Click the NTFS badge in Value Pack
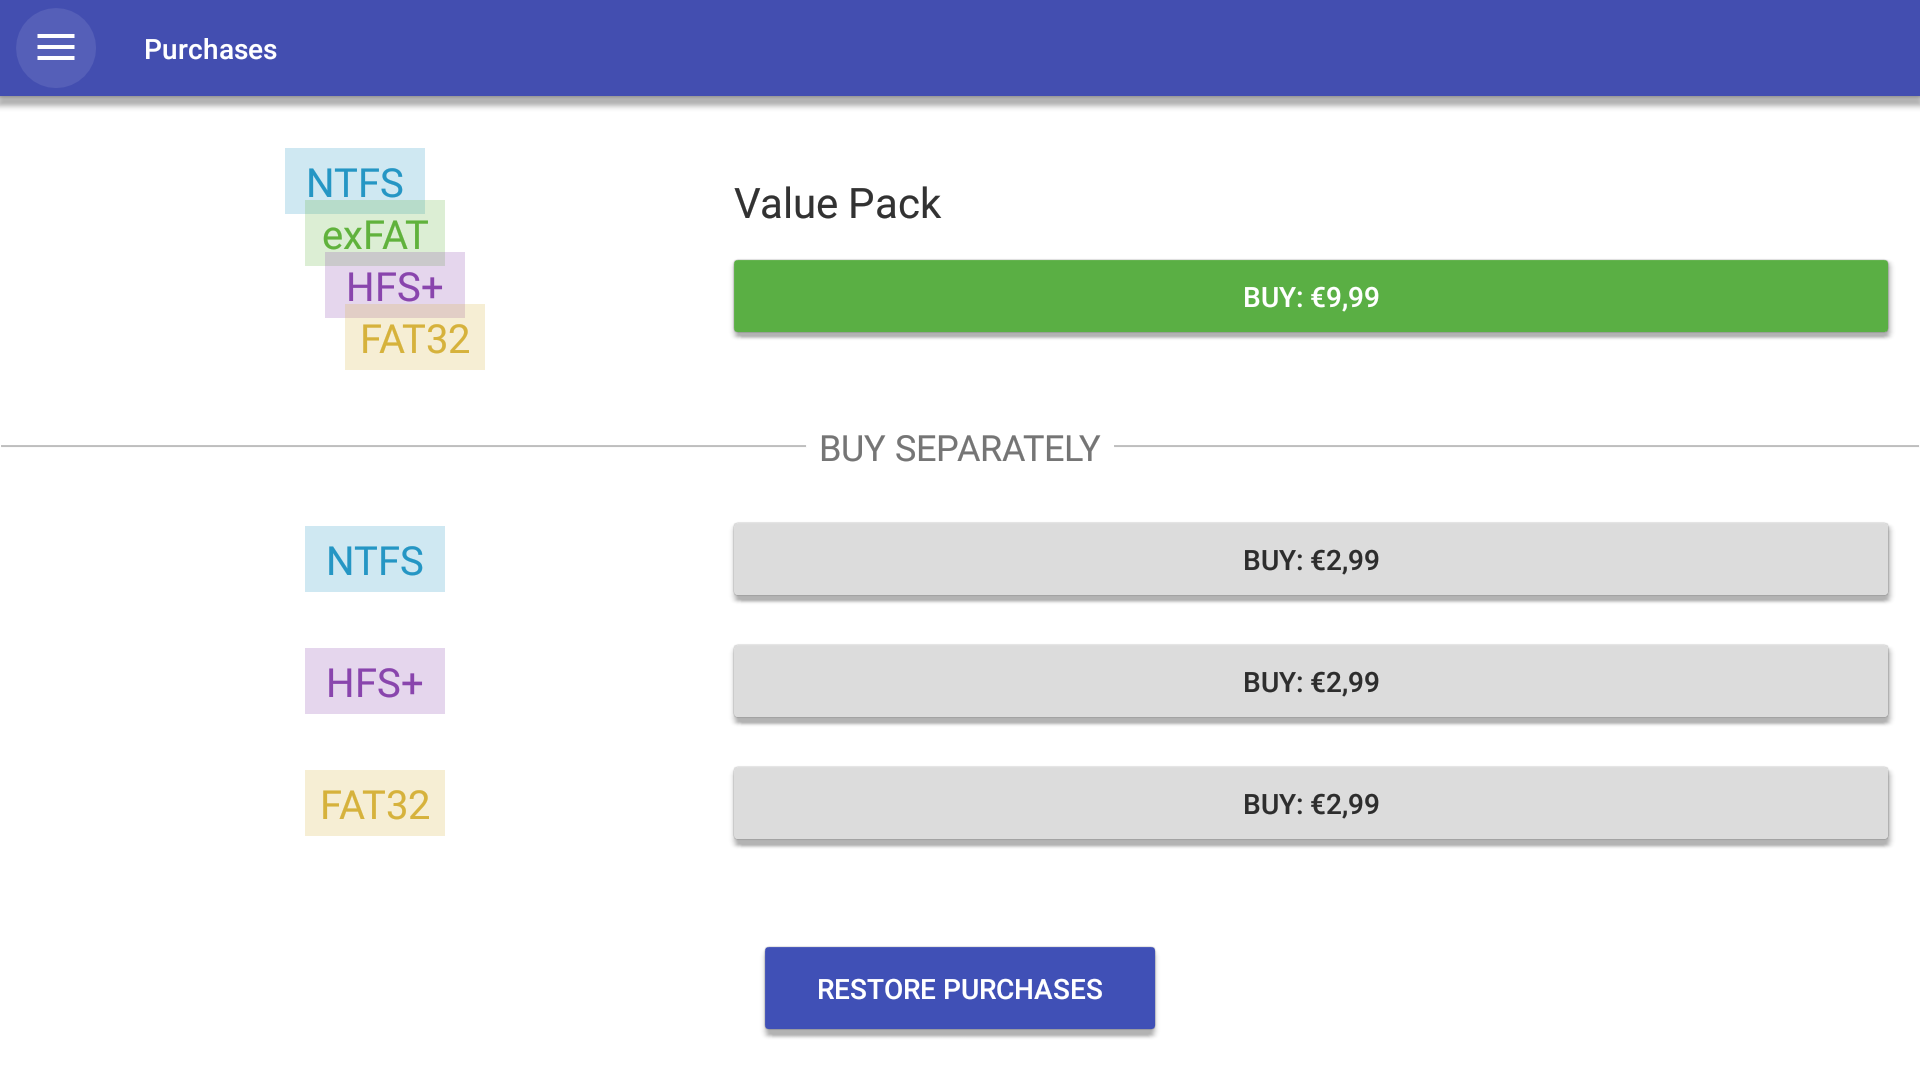The width and height of the screenshot is (1920, 1080). (354, 176)
